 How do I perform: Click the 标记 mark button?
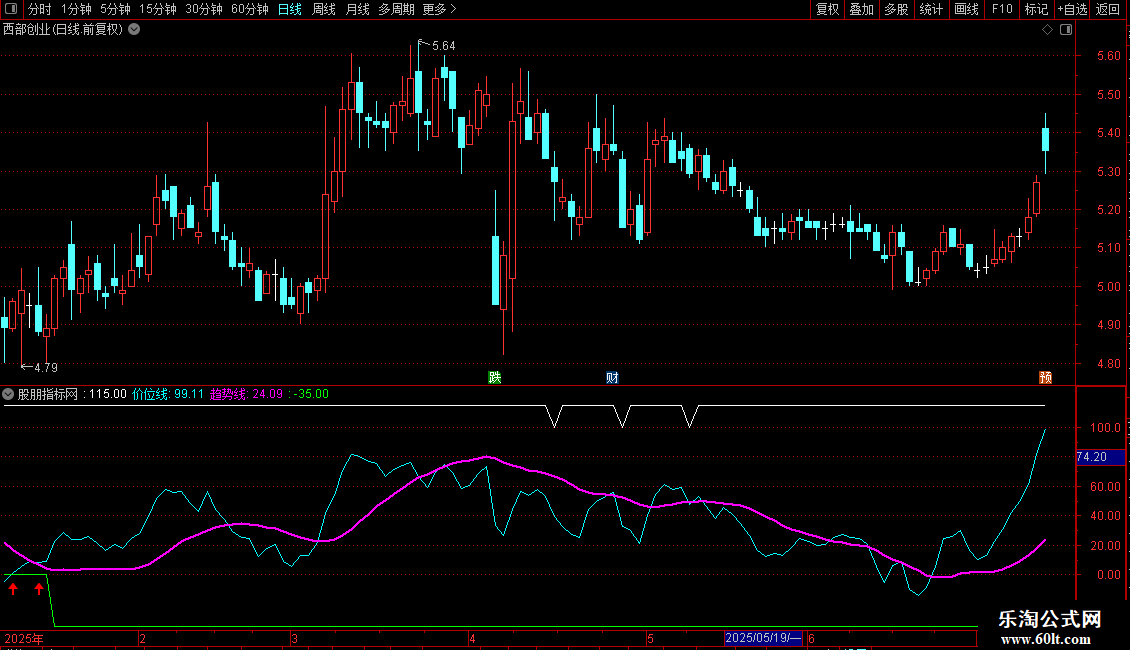(1036, 9)
